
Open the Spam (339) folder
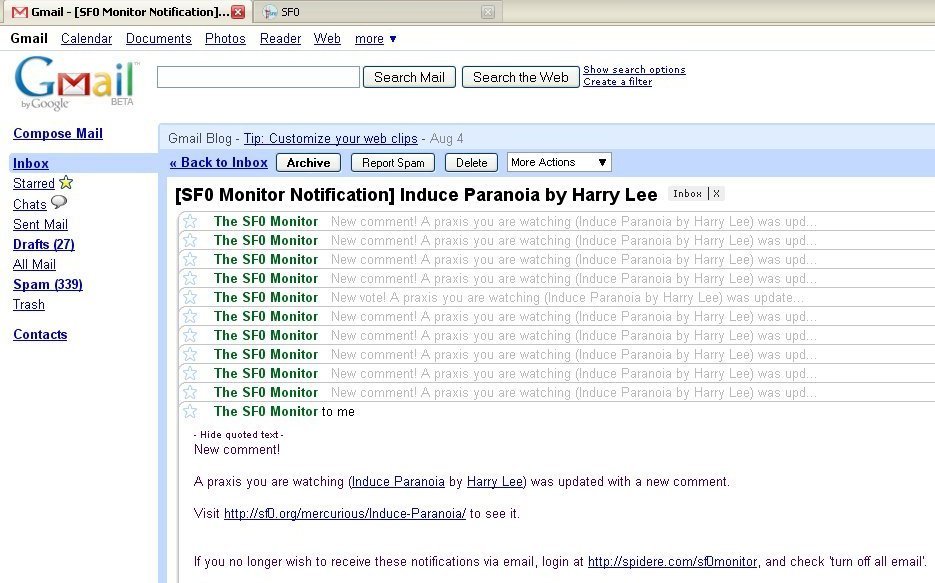[x=48, y=285]
